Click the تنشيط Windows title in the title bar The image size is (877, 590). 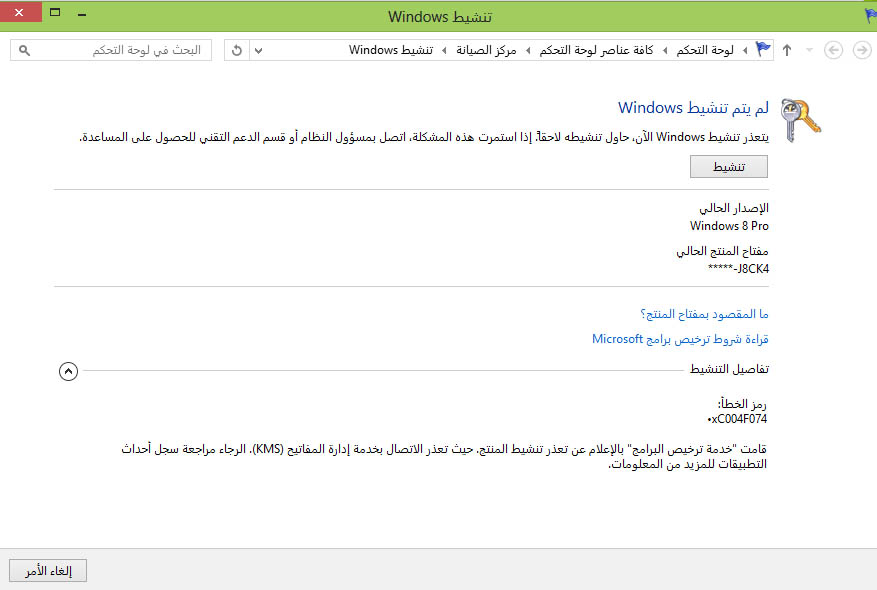[440, 17]
